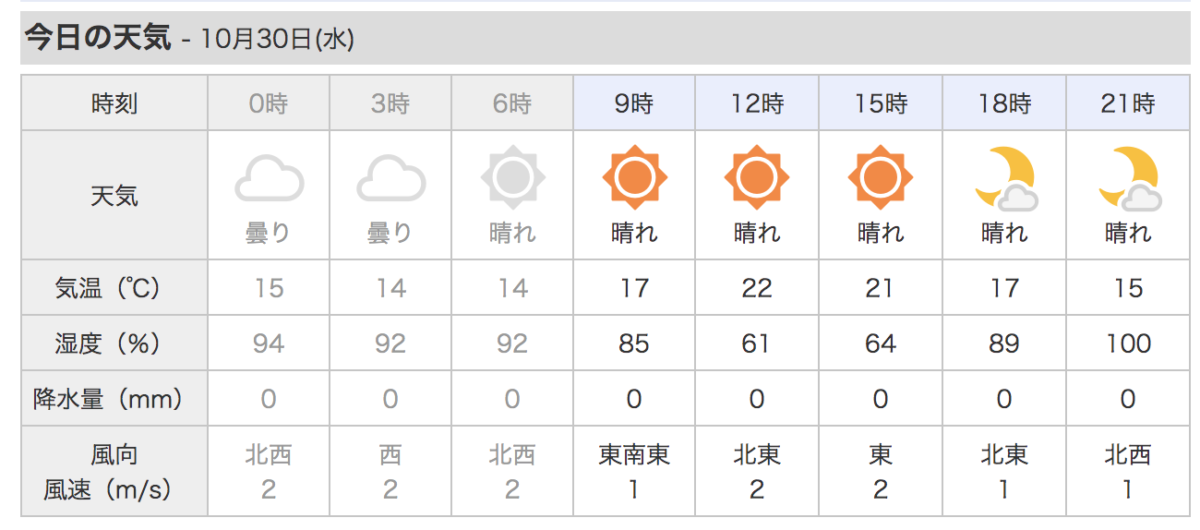Image resolution: width=1200 pixels, height=530 pixels.
Task: Select the 12時 column header
Action: coord(757,103)
